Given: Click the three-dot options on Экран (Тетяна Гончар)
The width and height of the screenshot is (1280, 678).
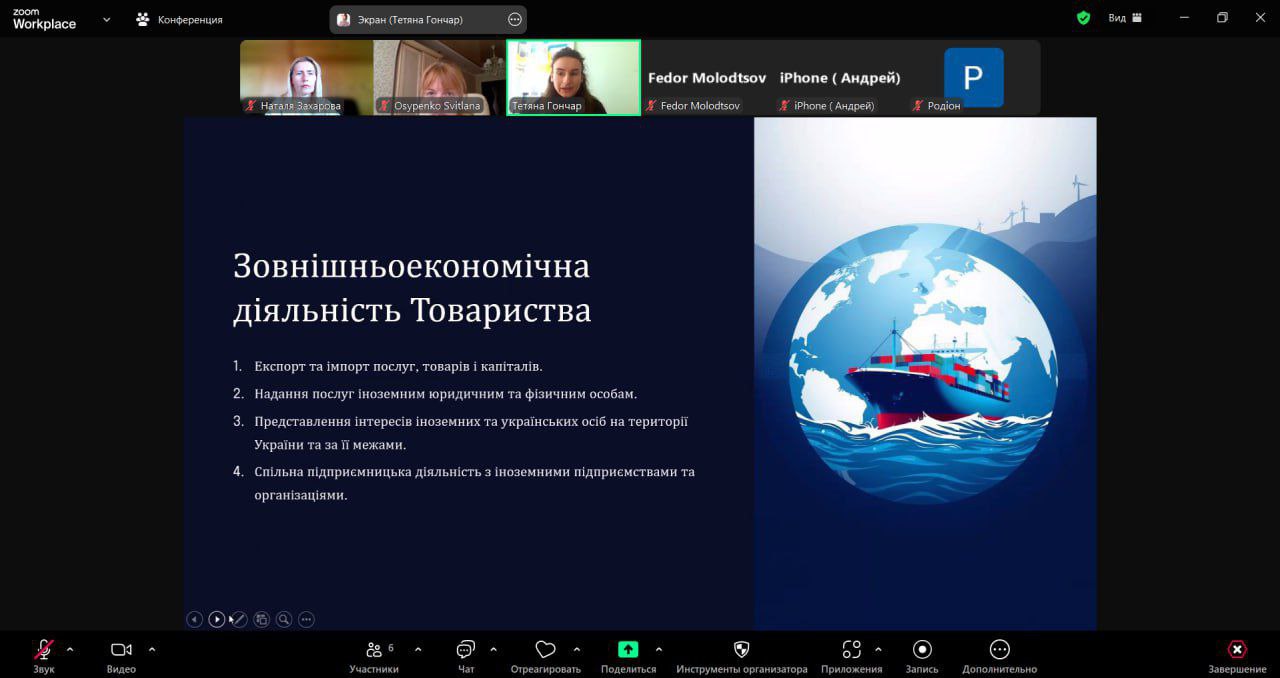Looking at the screenshot, I should (515, 19).
